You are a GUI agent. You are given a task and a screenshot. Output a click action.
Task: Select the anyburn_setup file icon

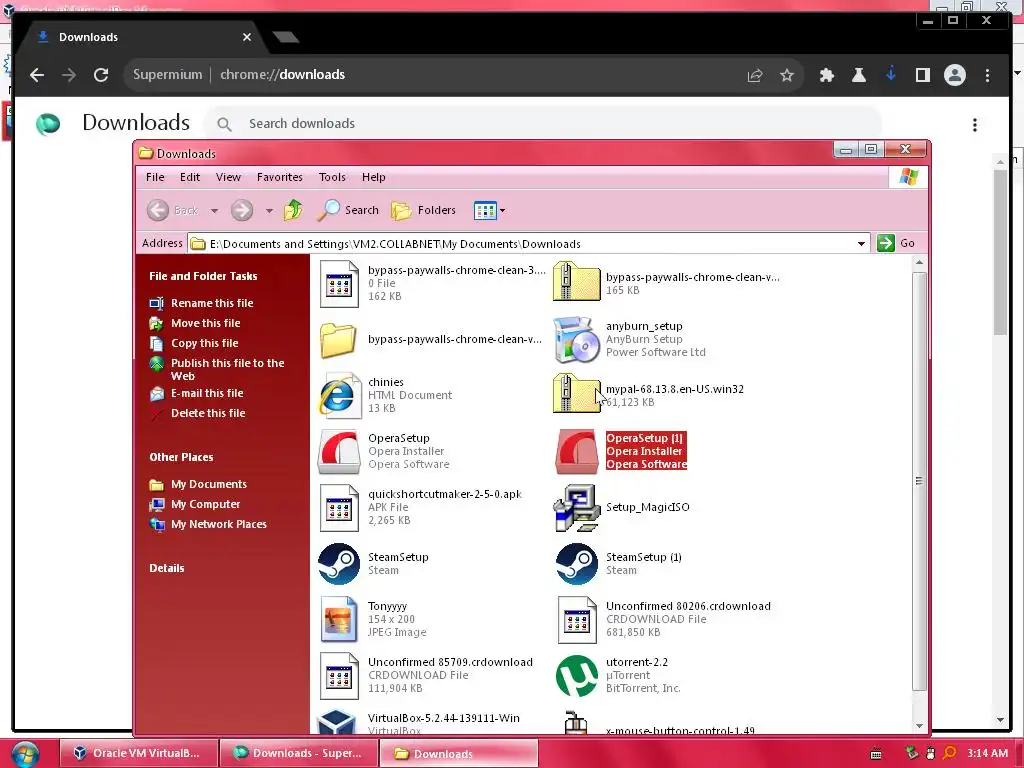pyautogui.click(x=577, y=340)
